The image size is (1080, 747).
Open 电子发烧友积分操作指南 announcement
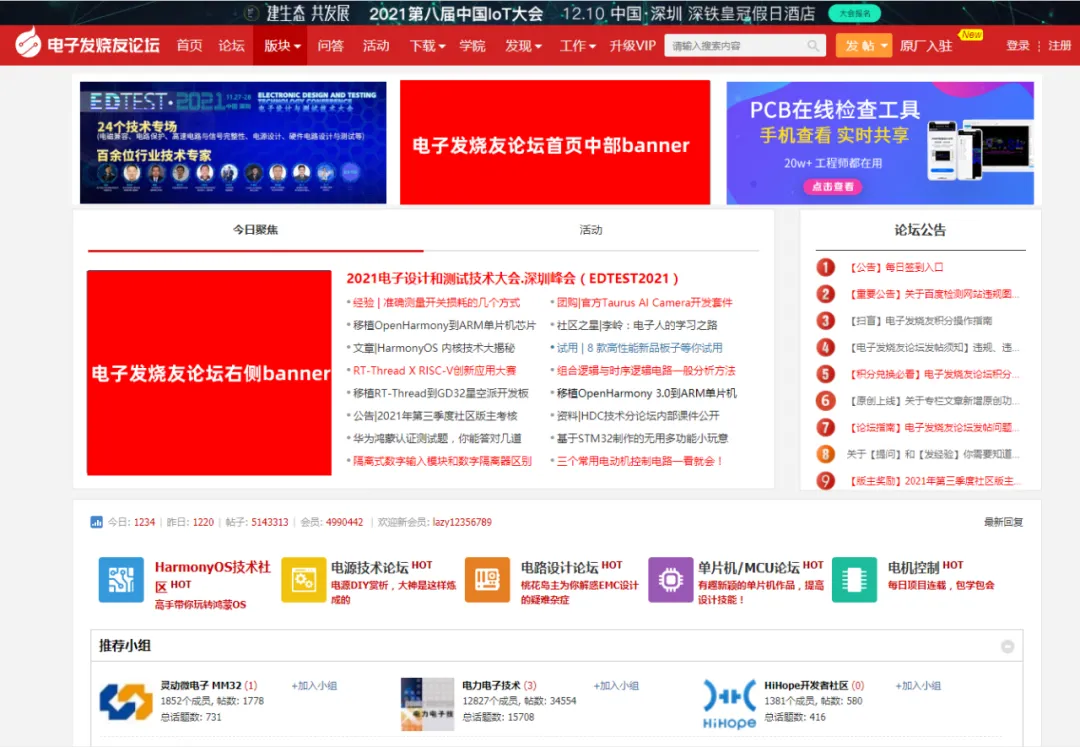pyautogui.click(x=920, y=320)
